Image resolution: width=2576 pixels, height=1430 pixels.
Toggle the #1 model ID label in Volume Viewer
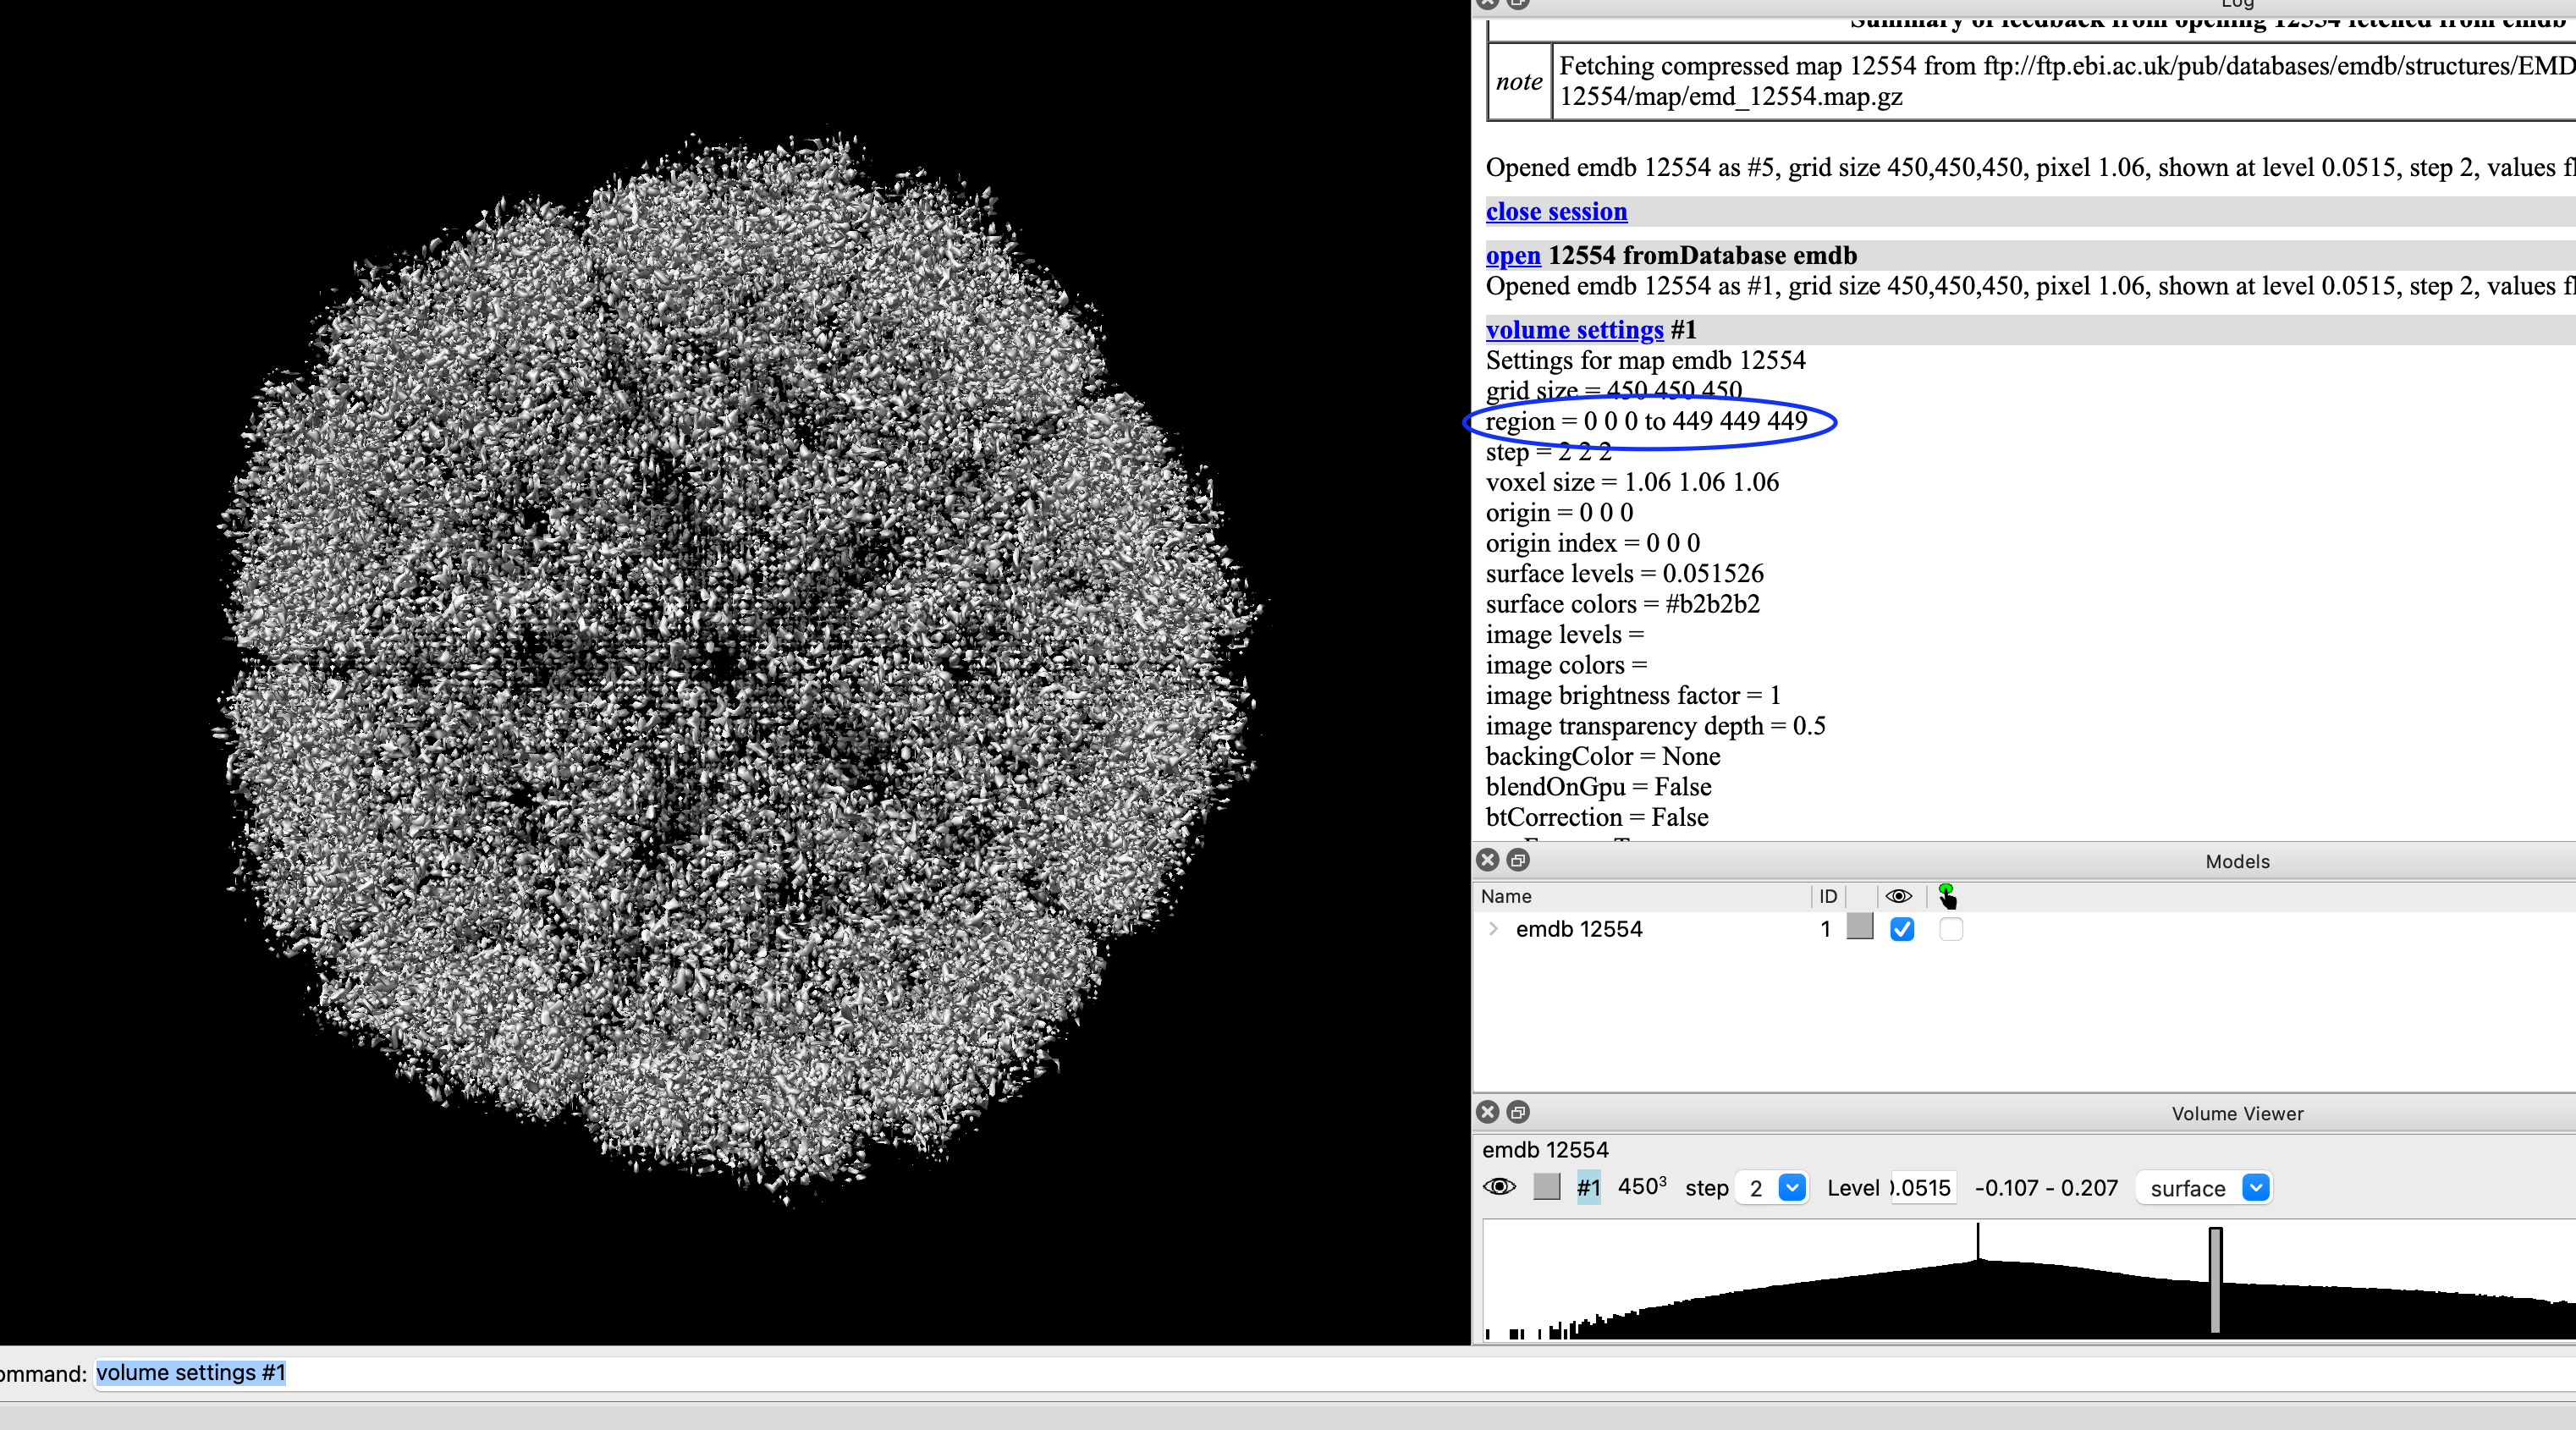click(x=1588, y=1188)
